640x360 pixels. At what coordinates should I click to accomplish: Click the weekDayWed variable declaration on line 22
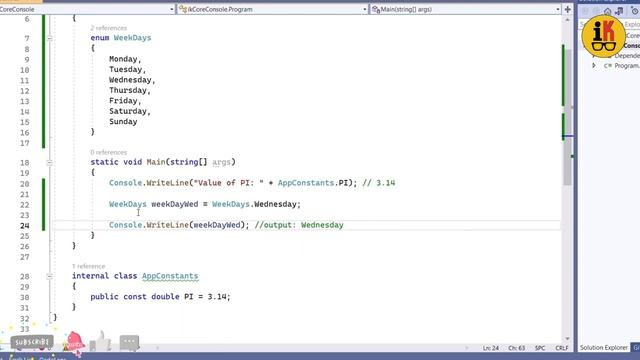[175, 204]
